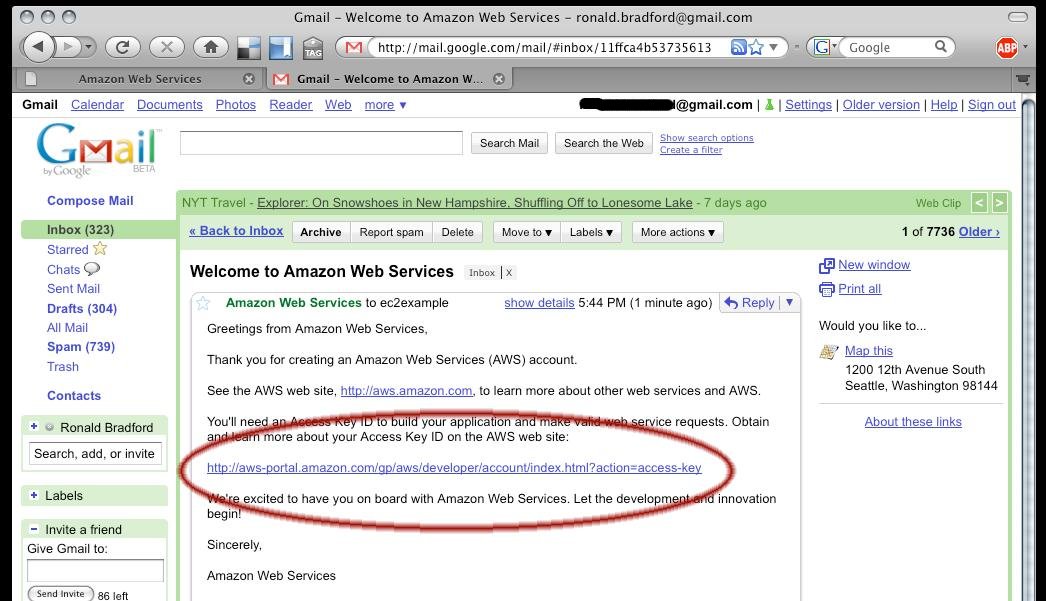The image size is (1046, 601).
Task: Show next web clip arrow
Action: pos(999,202)
